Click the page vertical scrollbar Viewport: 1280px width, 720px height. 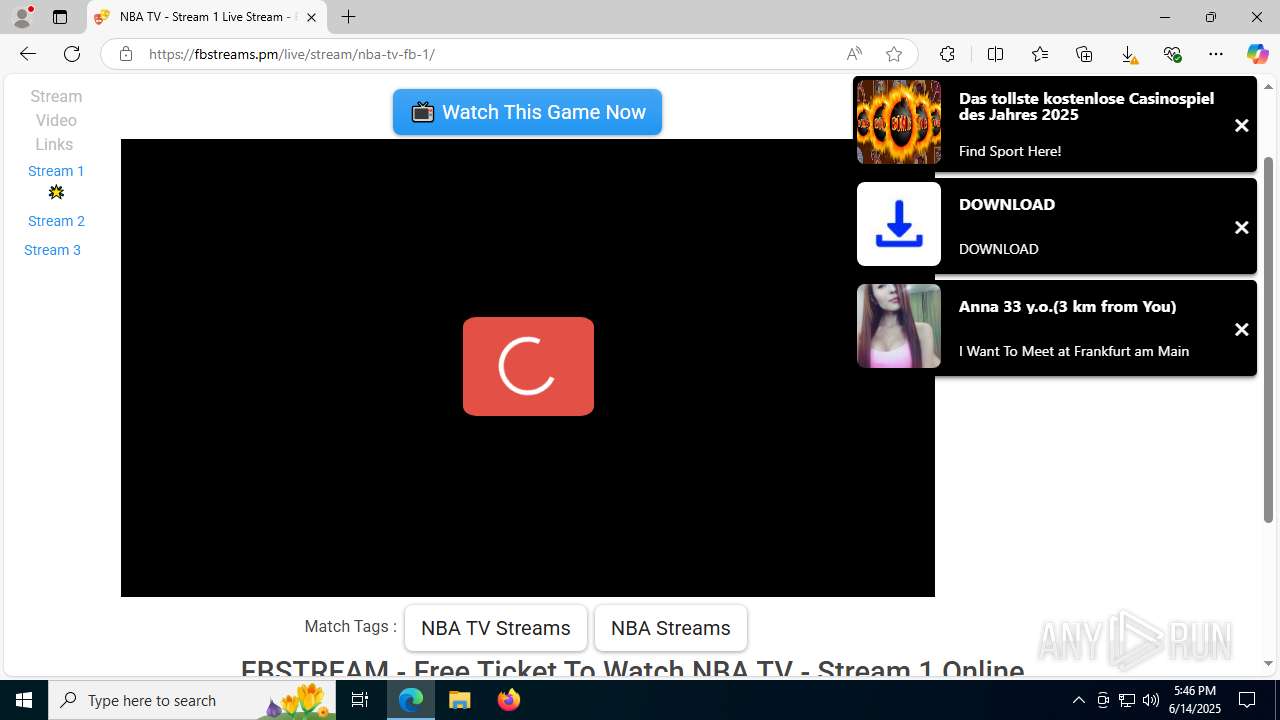coord(1269,340)
